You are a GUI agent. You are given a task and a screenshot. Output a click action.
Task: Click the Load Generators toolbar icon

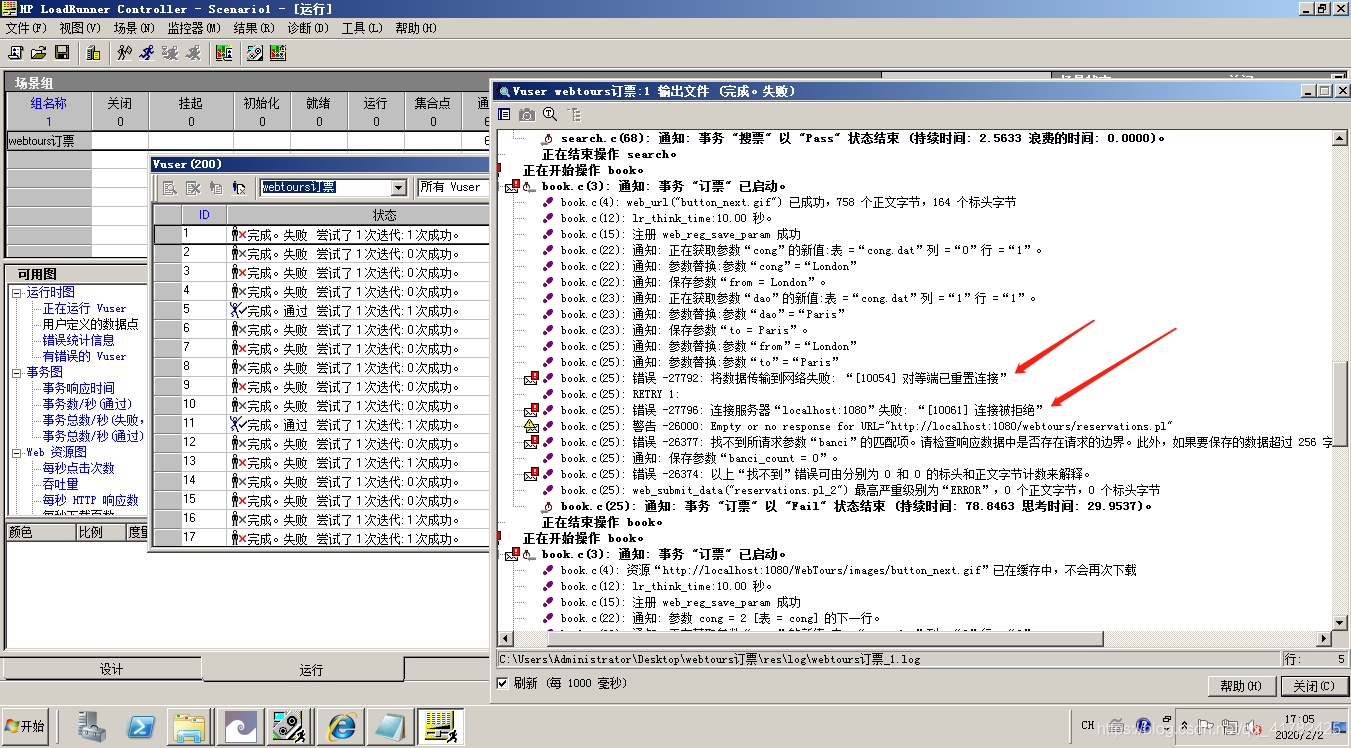click(93, 52)
